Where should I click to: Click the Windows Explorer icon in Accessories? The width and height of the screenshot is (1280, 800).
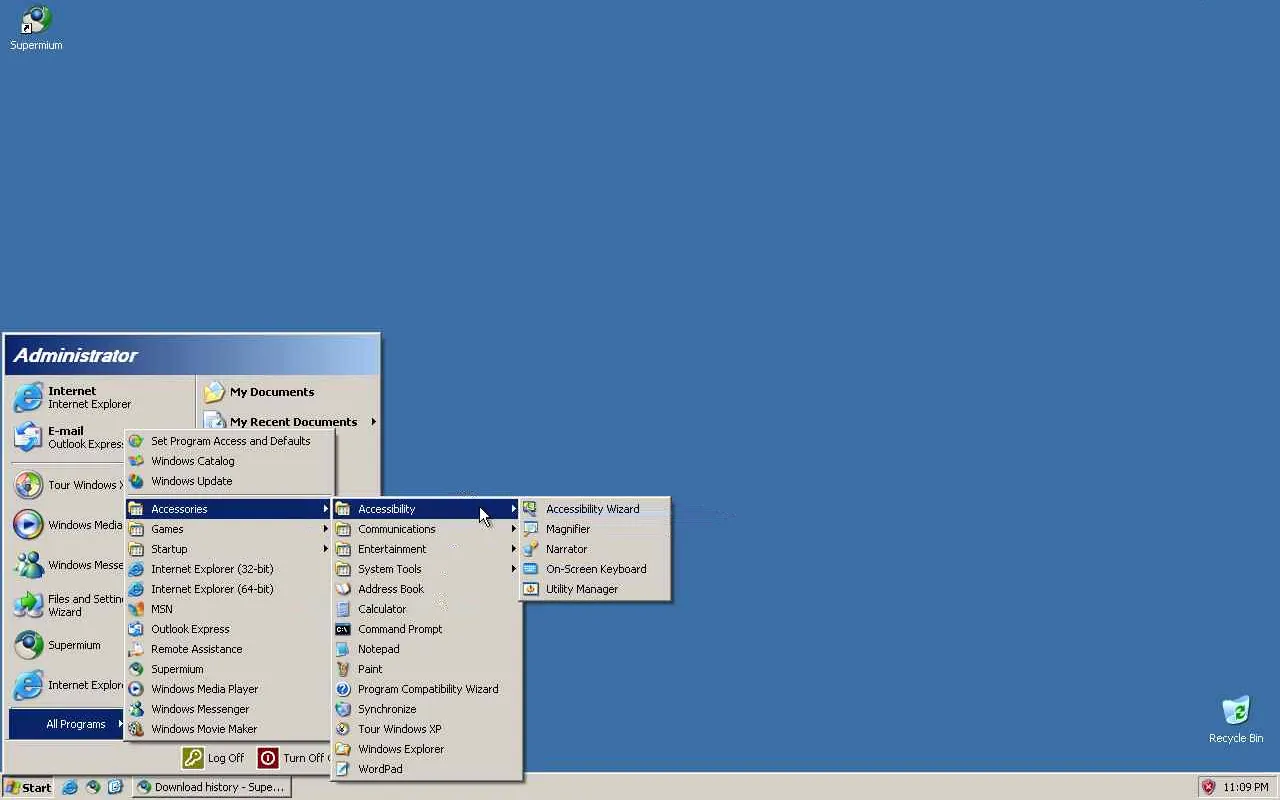coord(343,749)
